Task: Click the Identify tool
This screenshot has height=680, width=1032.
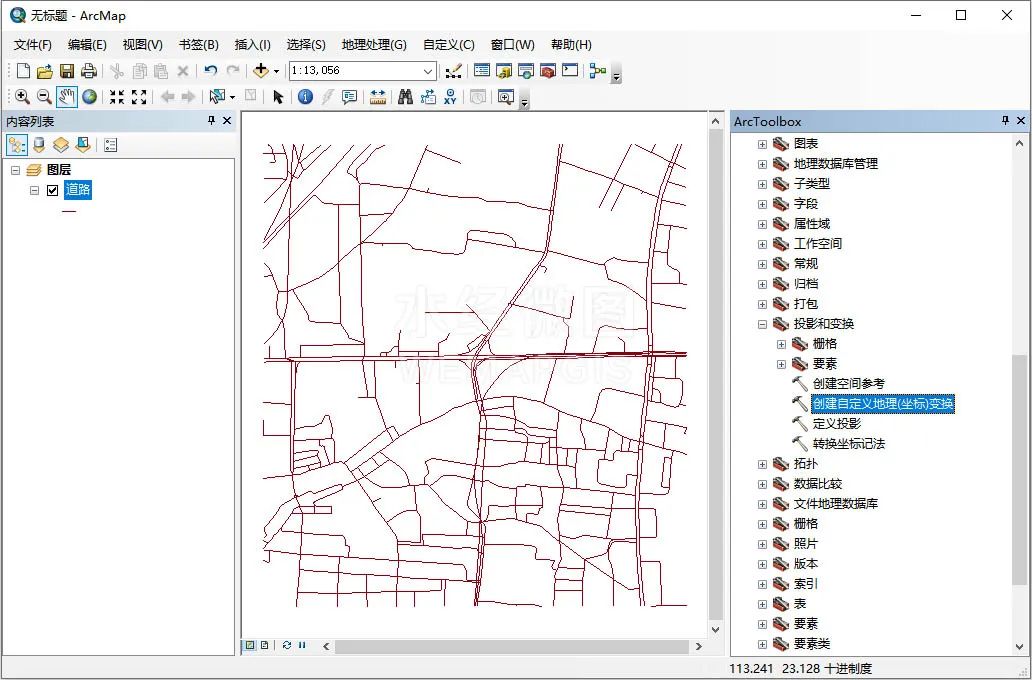Action: click(x=305, y=96)
